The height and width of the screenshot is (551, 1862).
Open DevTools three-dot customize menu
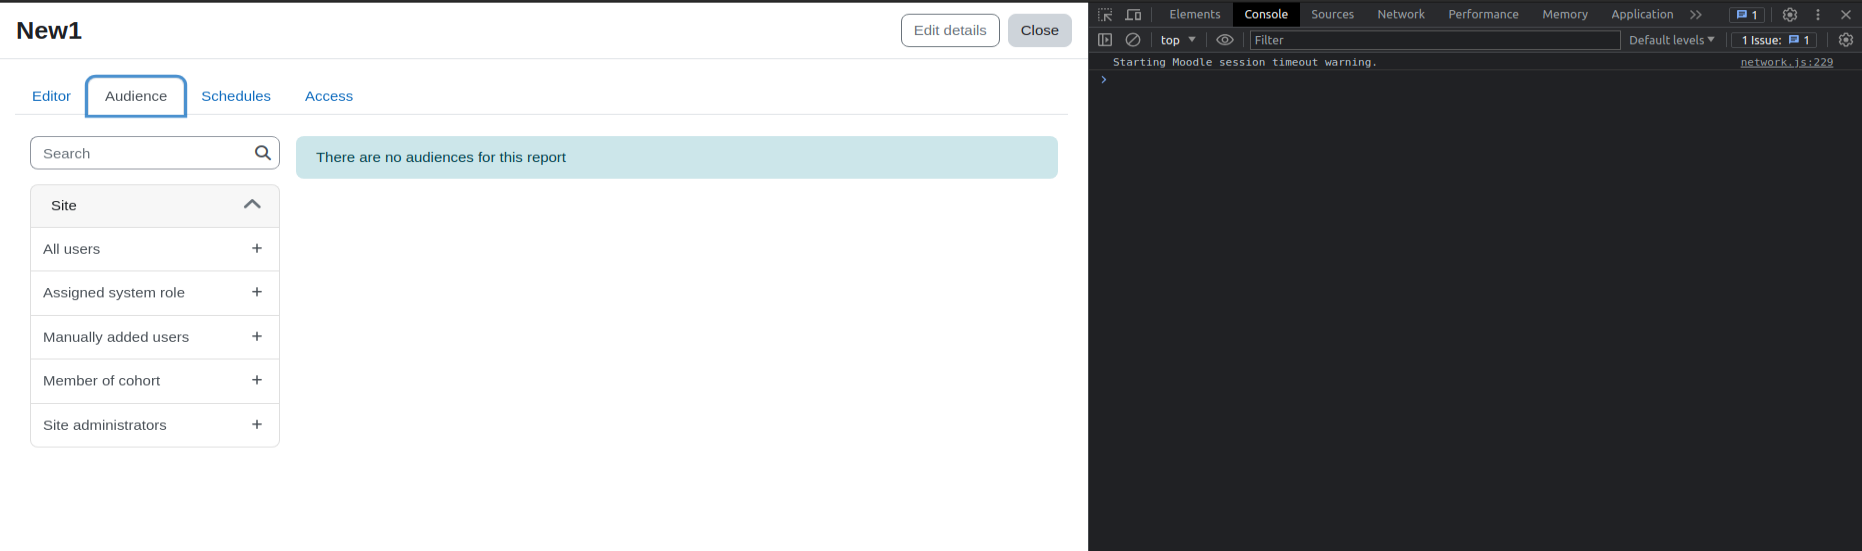click(x=1818, y=15)
